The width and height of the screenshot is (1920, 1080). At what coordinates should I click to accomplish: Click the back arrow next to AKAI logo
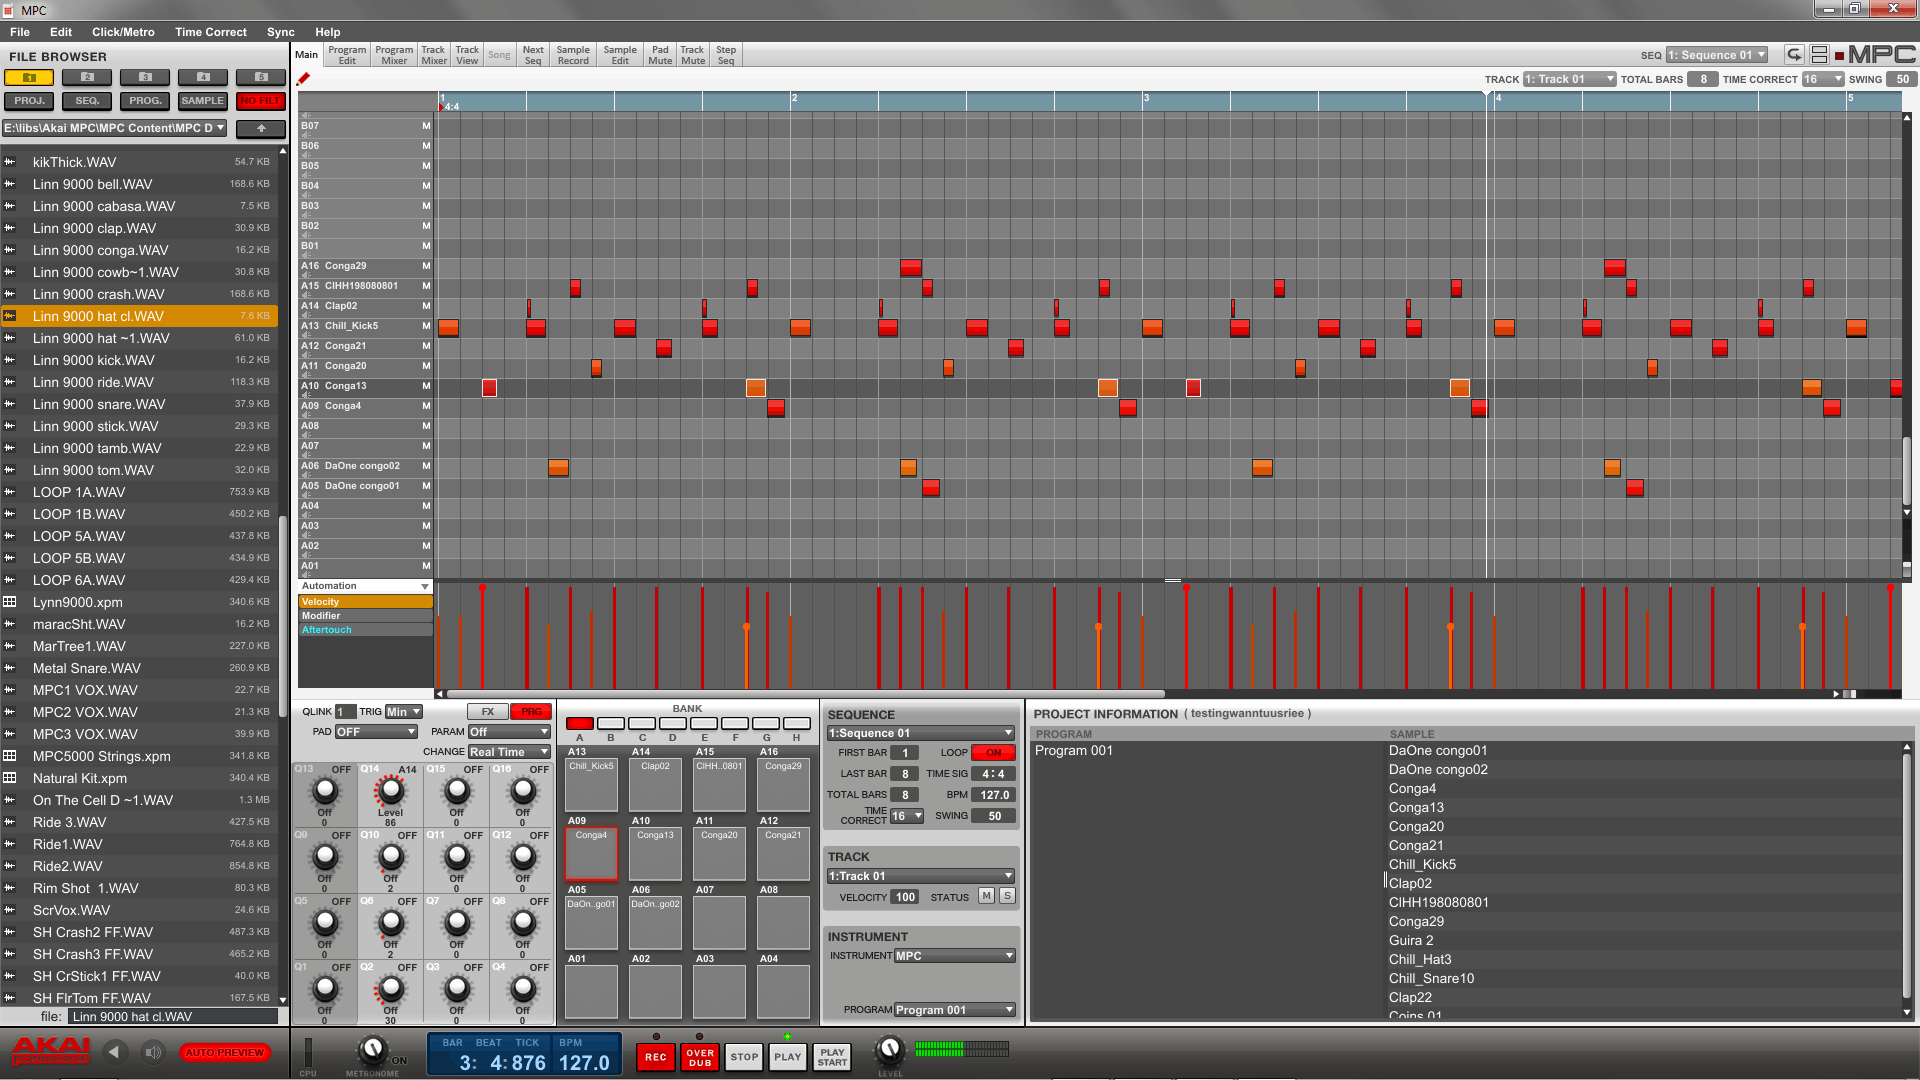(114, 1052)
